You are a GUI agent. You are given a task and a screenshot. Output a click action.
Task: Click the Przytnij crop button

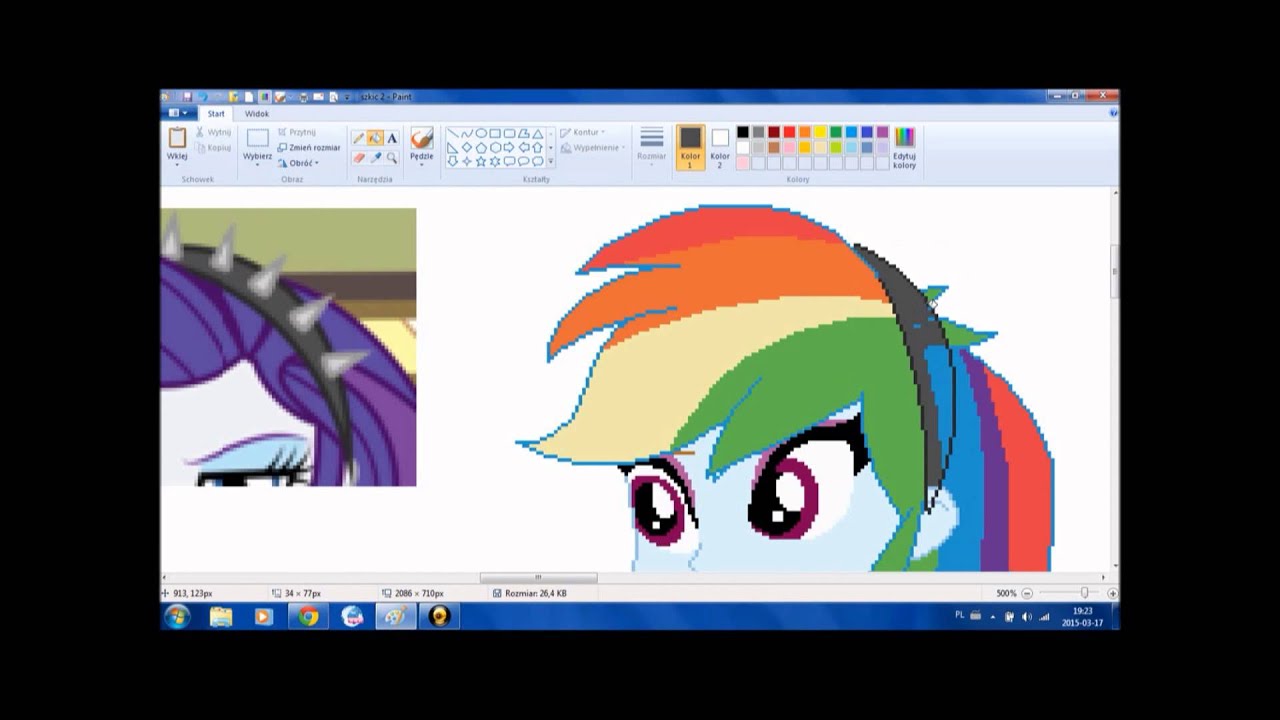tap(297, 132)
